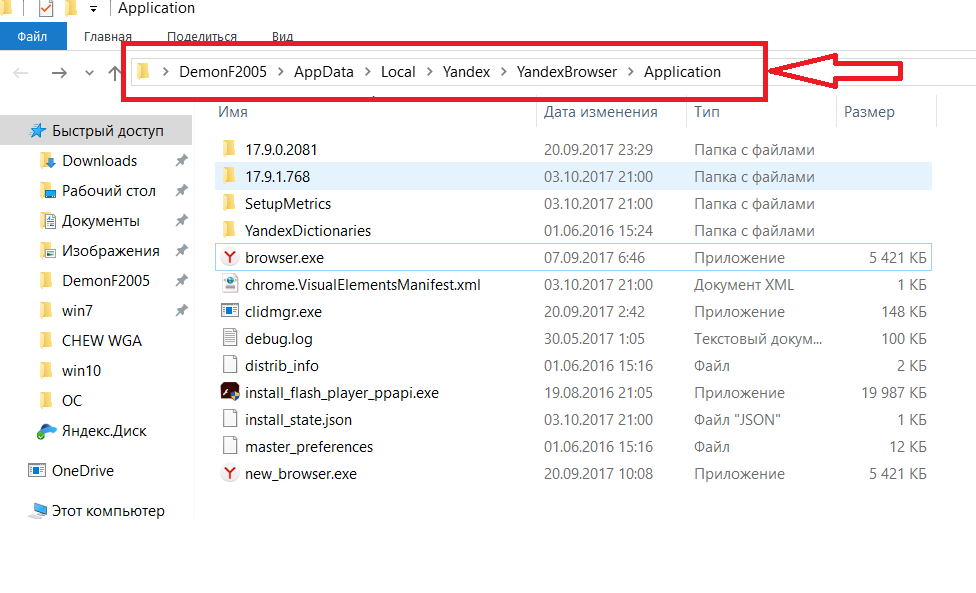This screenshot has height=593, width=976.
Task: Select the distrib_info file name
Action: click(281, 366)
